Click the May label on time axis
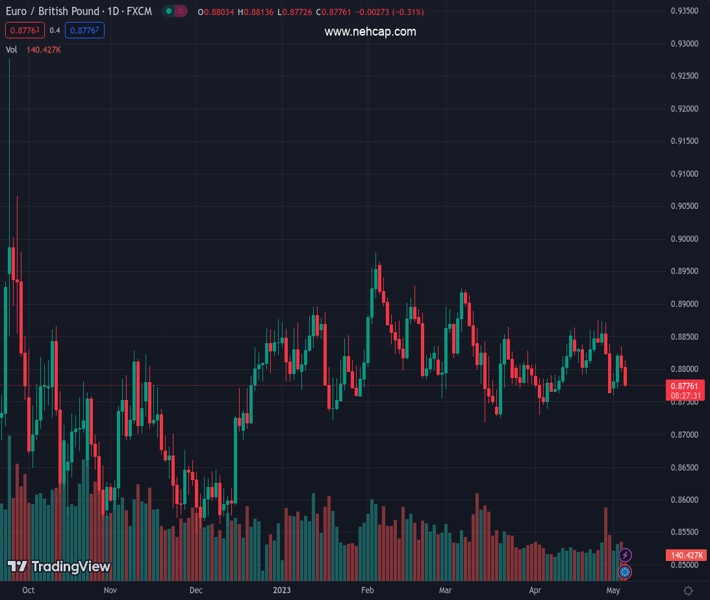Screen dimensions: 710x600 point(613,591)
